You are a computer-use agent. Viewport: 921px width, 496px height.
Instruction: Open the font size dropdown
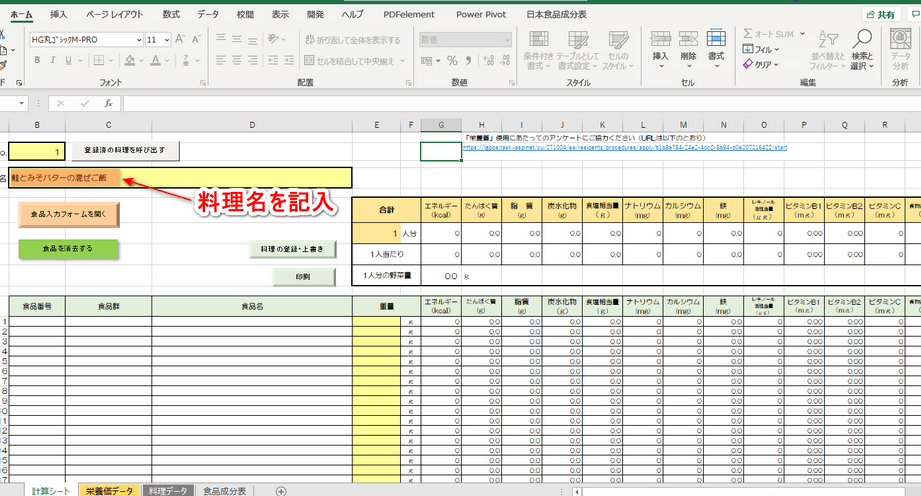click(166, 40)
